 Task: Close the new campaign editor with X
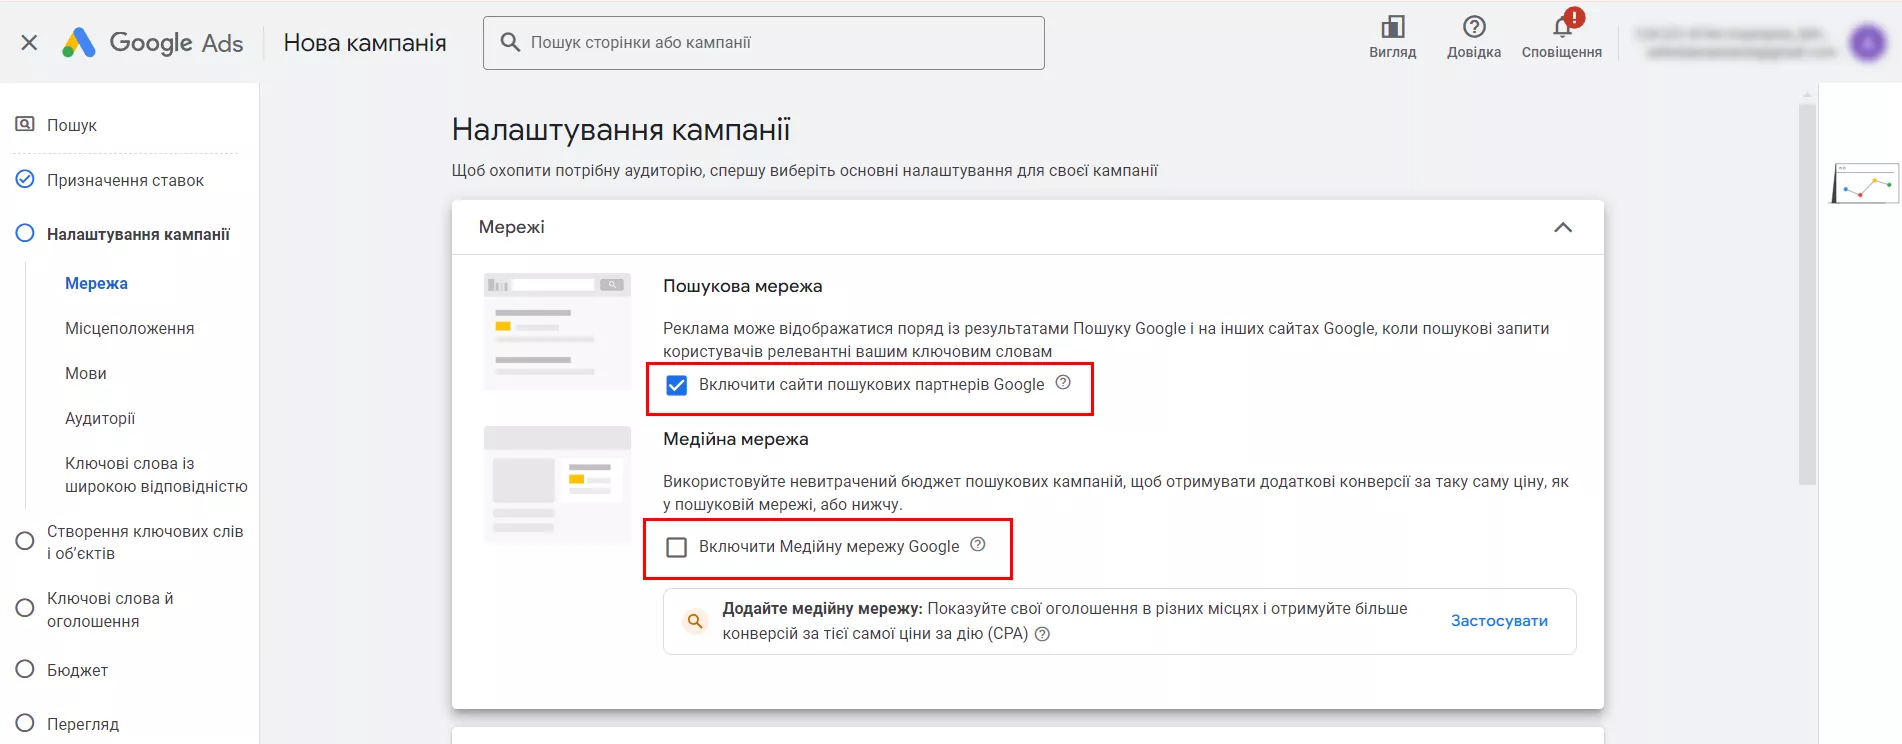coord(29,42)
